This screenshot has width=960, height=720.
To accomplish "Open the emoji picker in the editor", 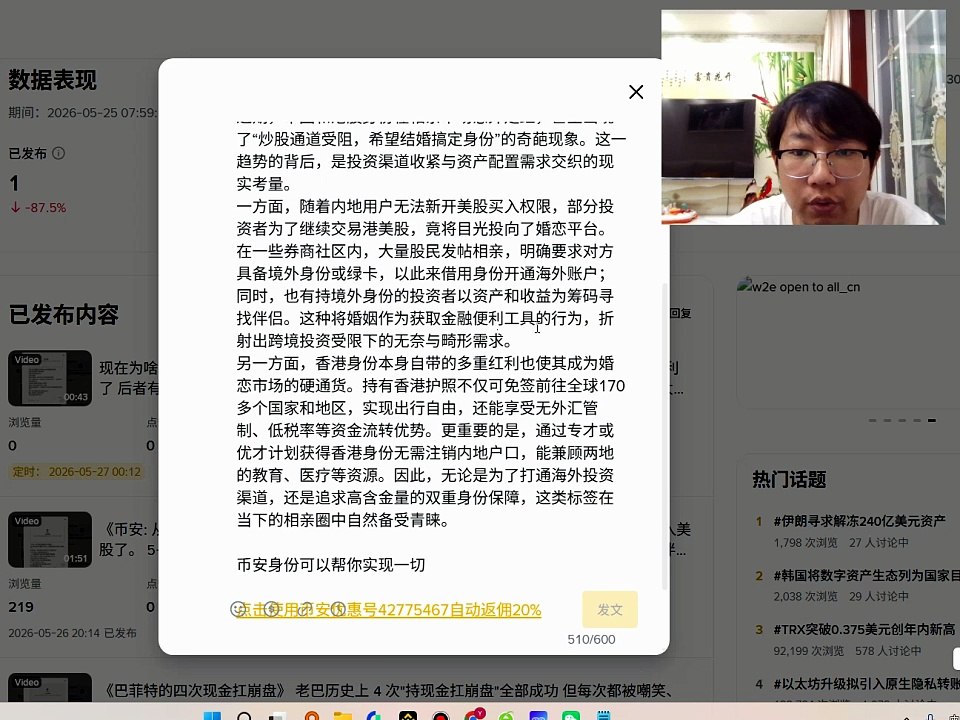I will pos(238,609).
